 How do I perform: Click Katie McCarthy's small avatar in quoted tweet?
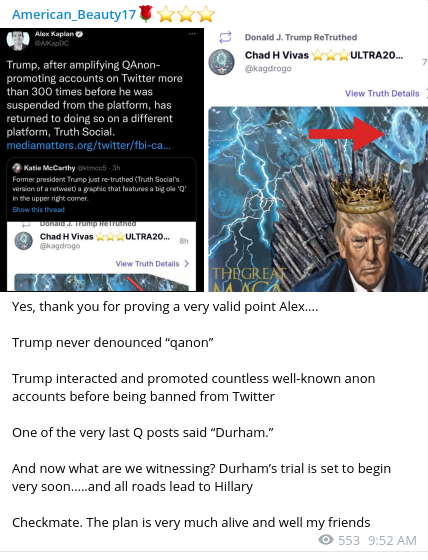pos(17,168)
